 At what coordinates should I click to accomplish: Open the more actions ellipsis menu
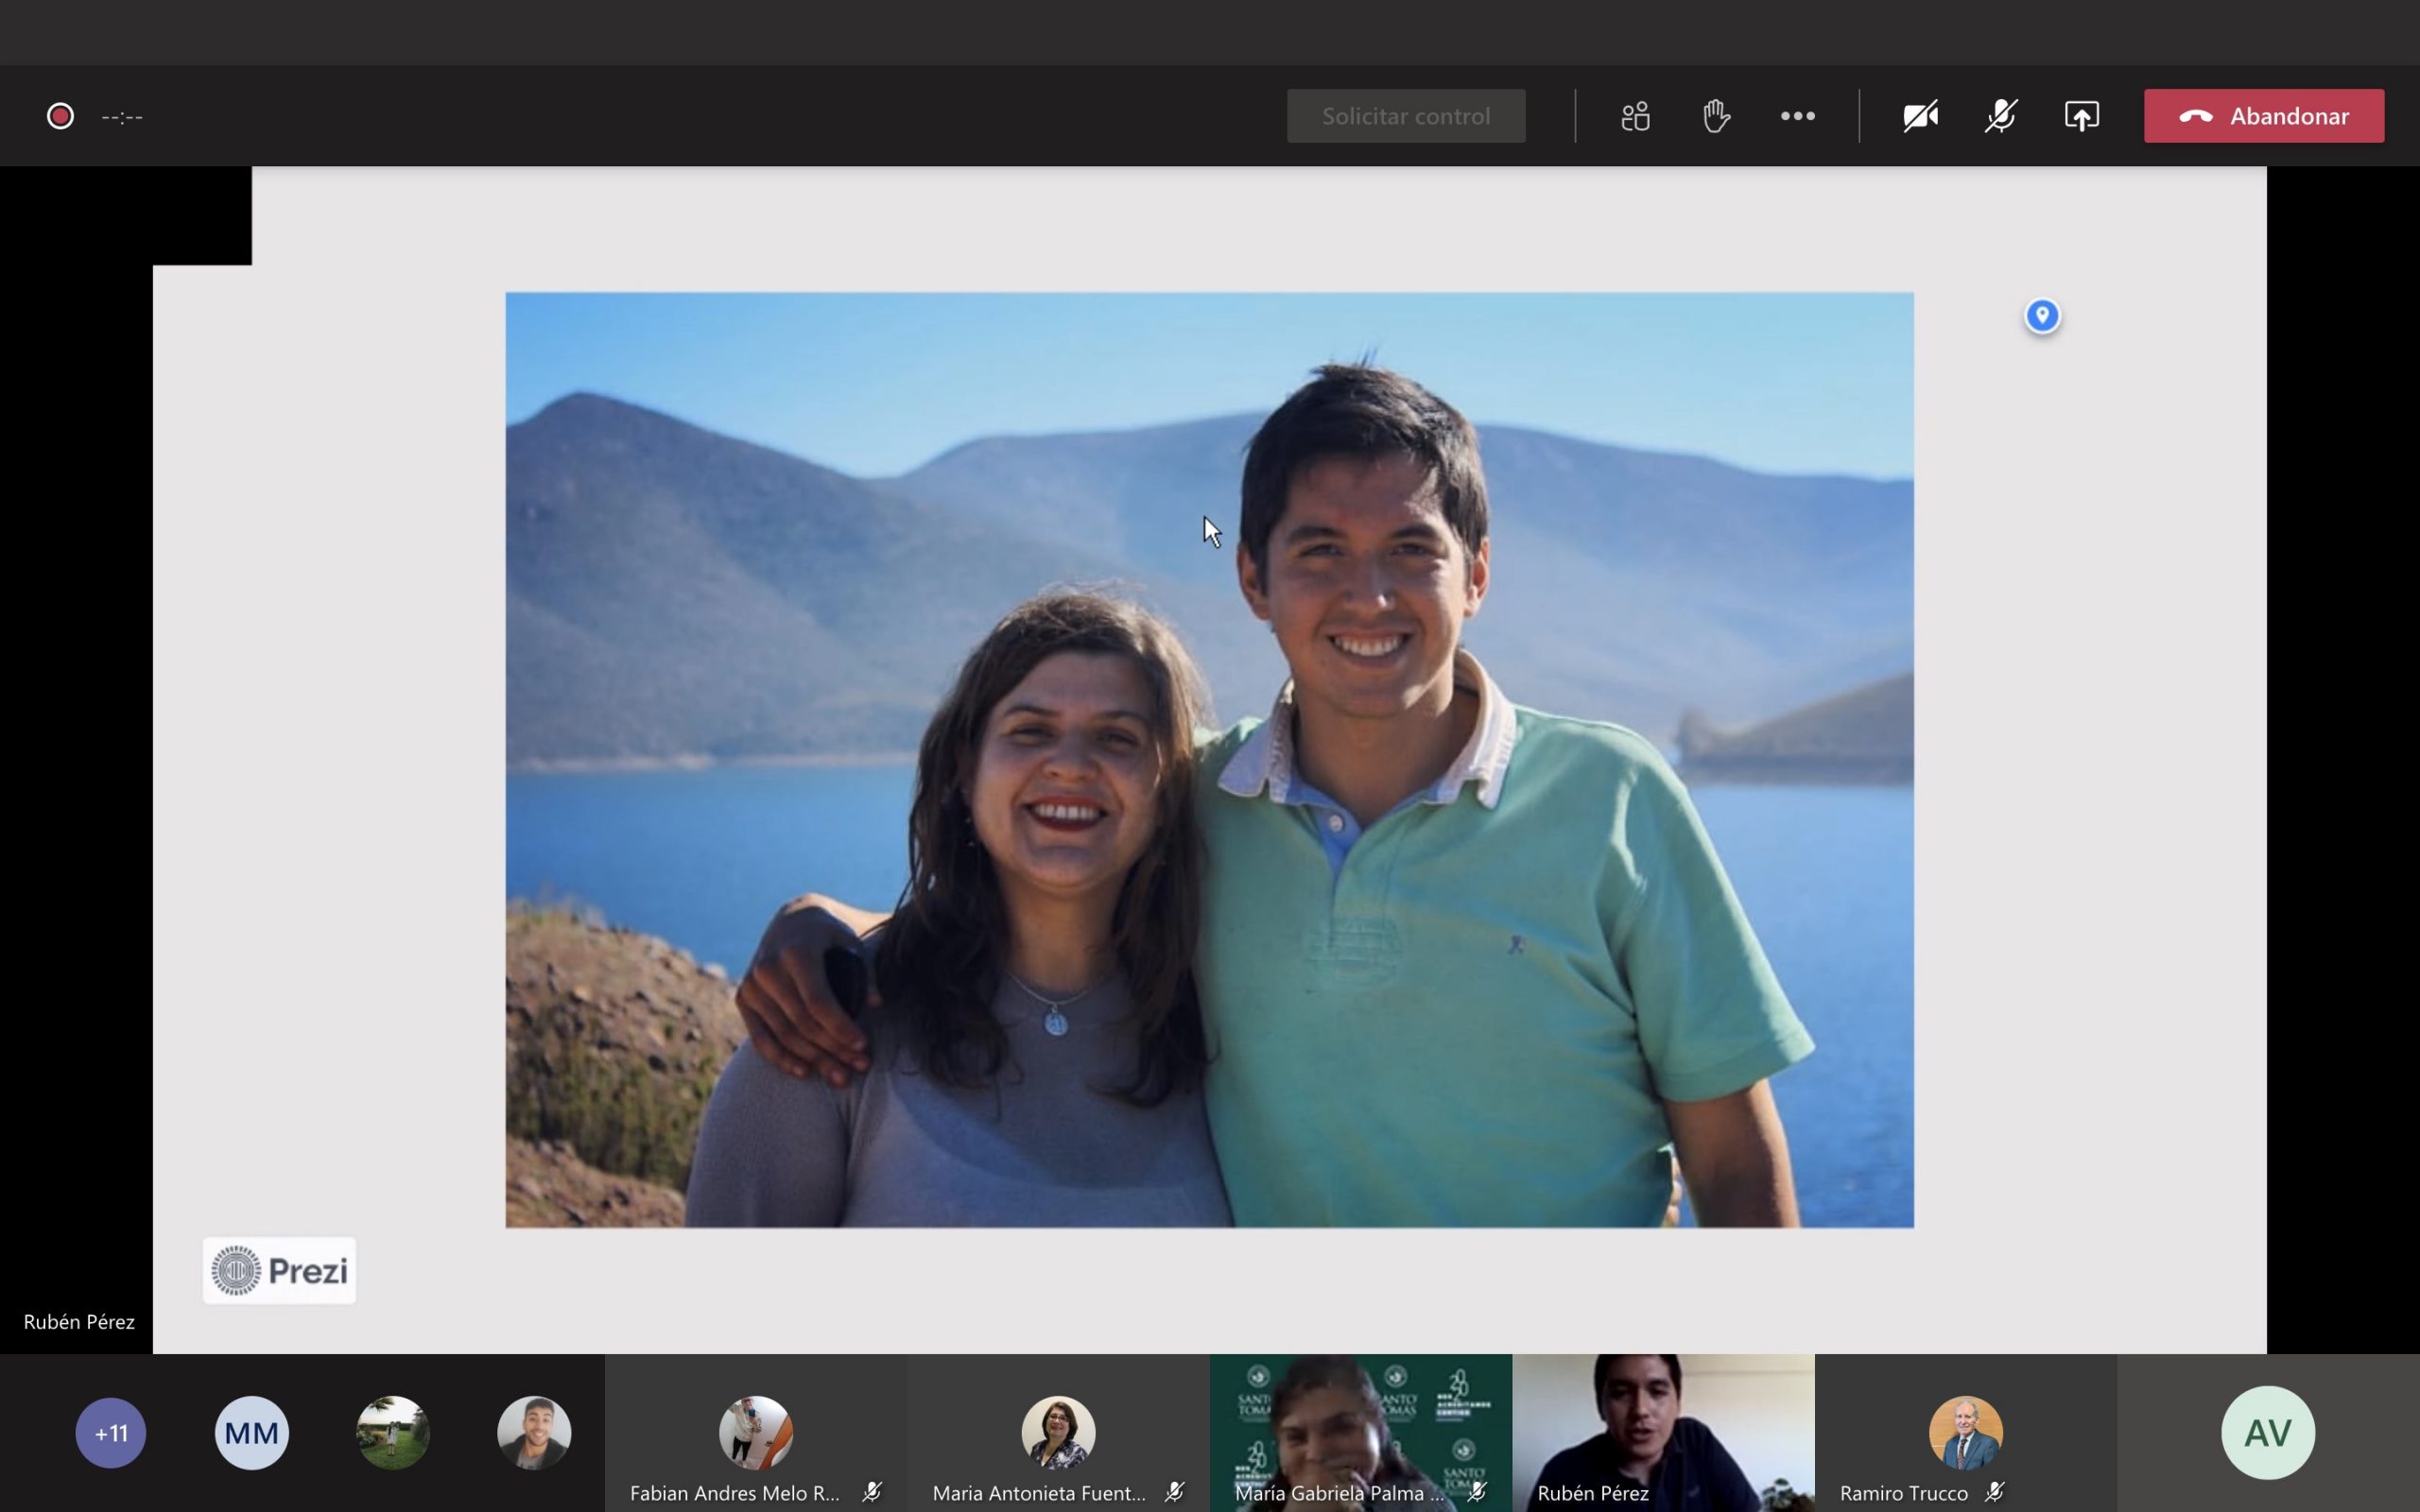tap(1797, 116)
